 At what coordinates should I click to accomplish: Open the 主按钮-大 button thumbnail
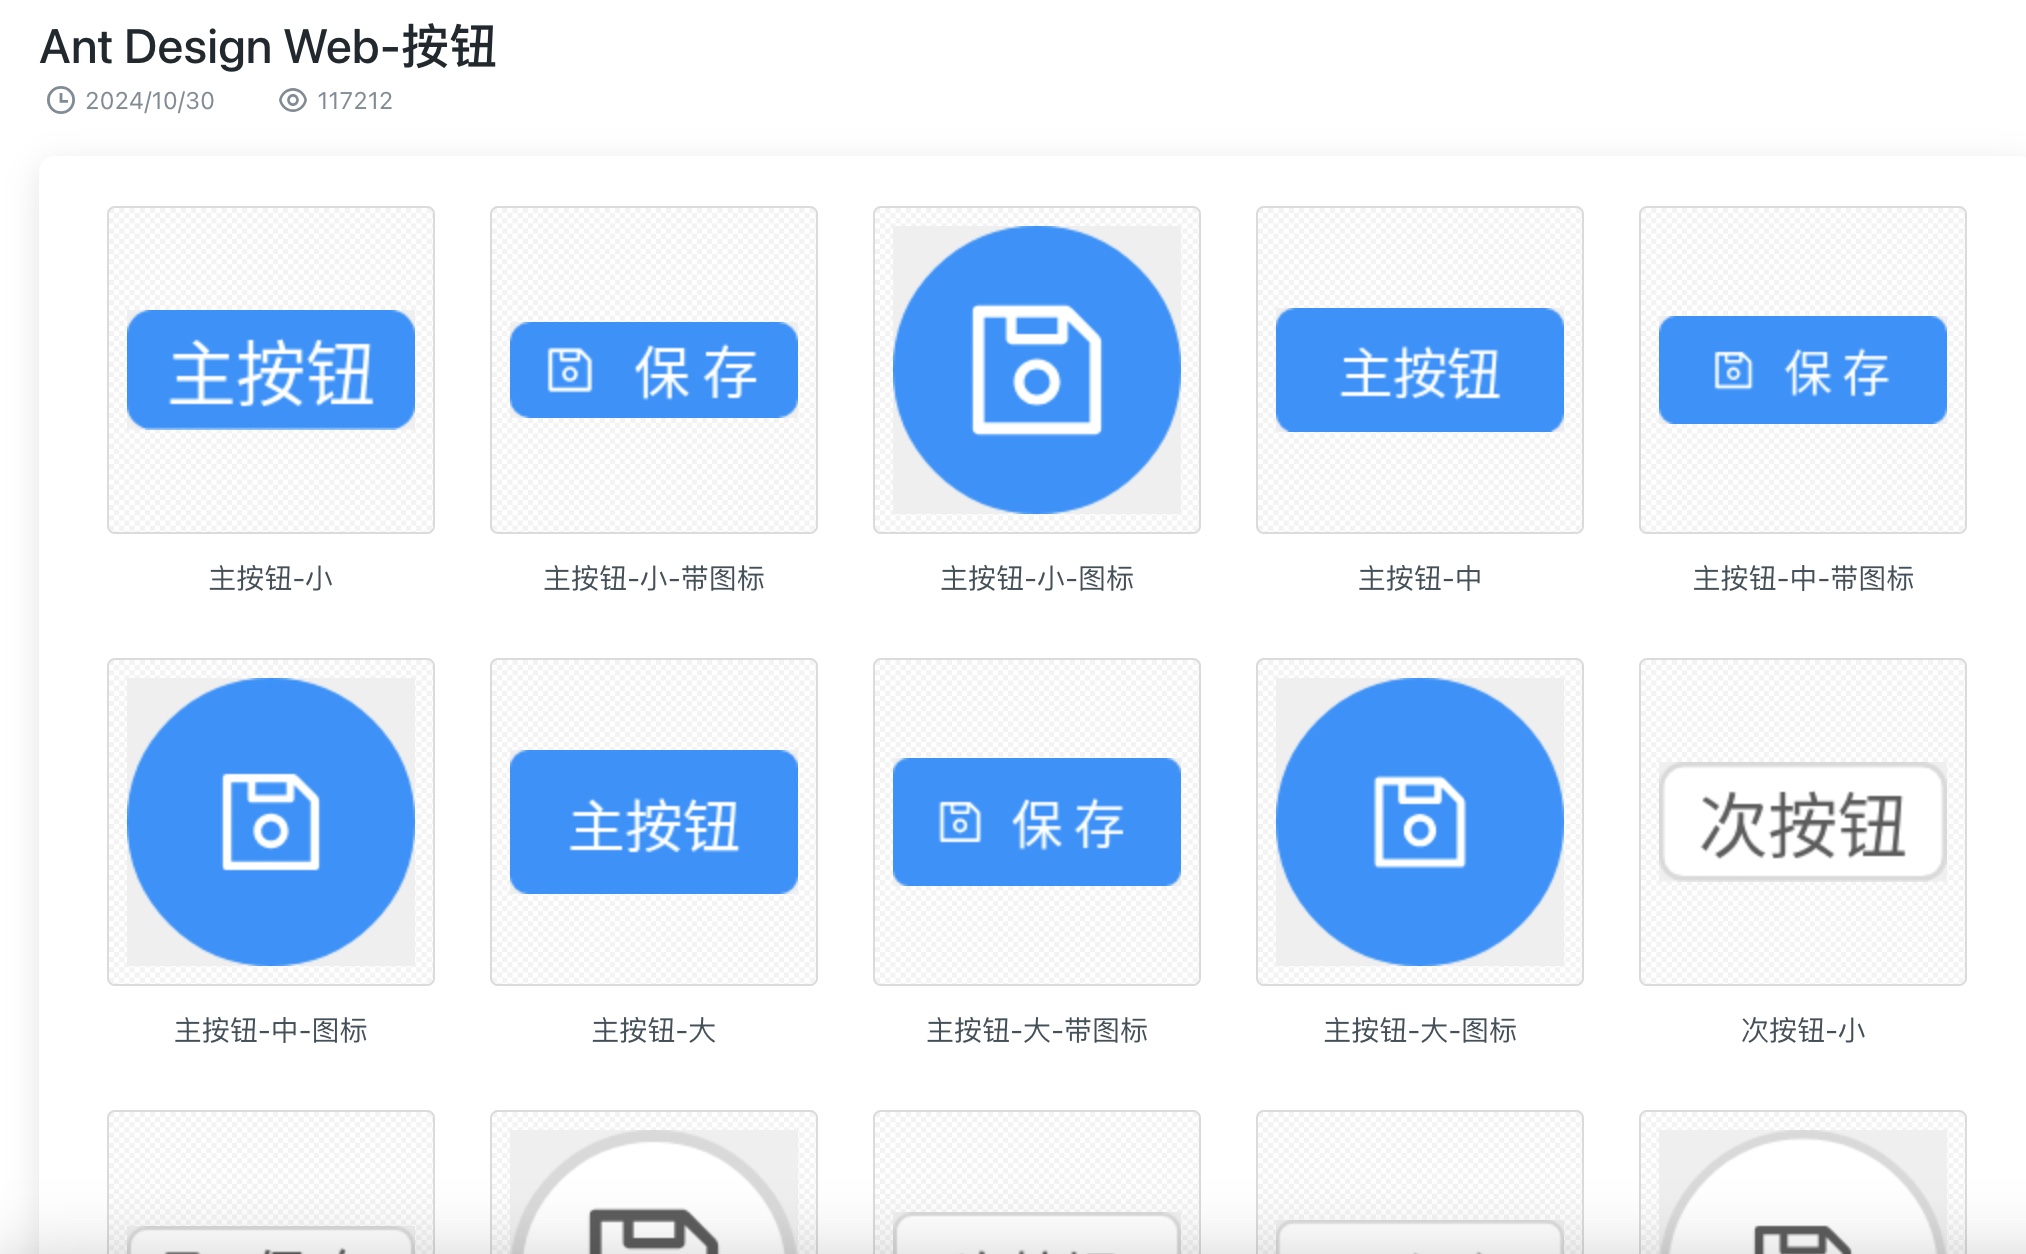(x=654, y=822)
